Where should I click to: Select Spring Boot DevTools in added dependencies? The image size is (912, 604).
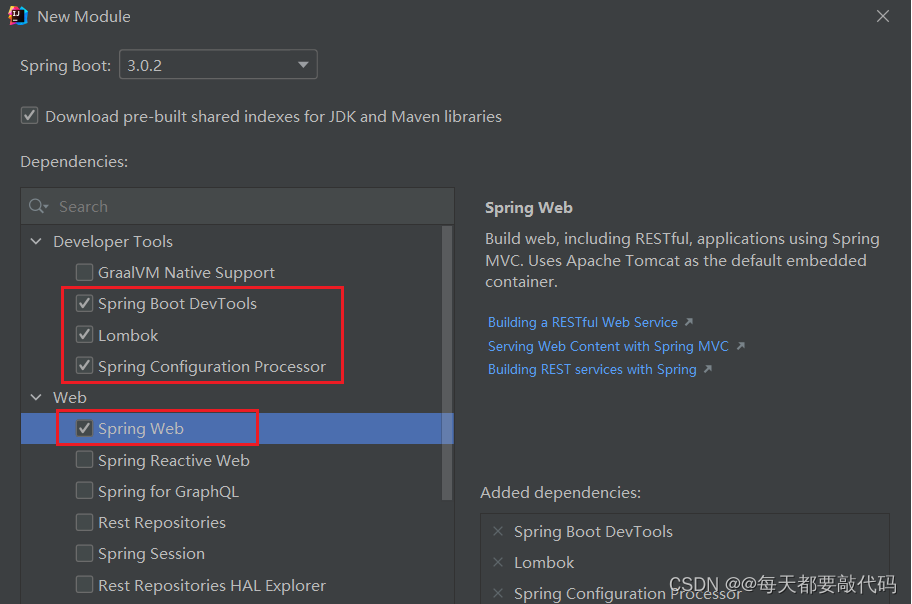(x=593, y=532)
